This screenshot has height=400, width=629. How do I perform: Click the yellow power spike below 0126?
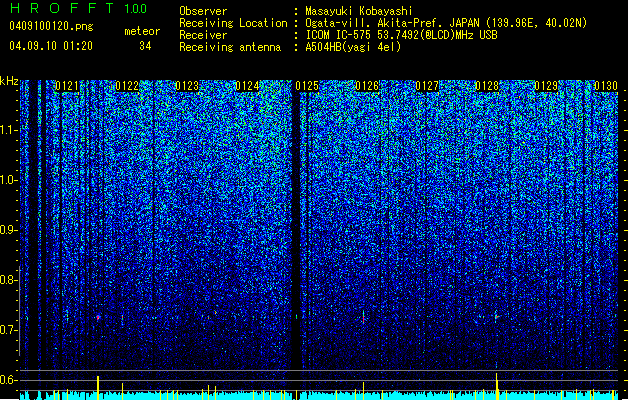pos(363,390)
